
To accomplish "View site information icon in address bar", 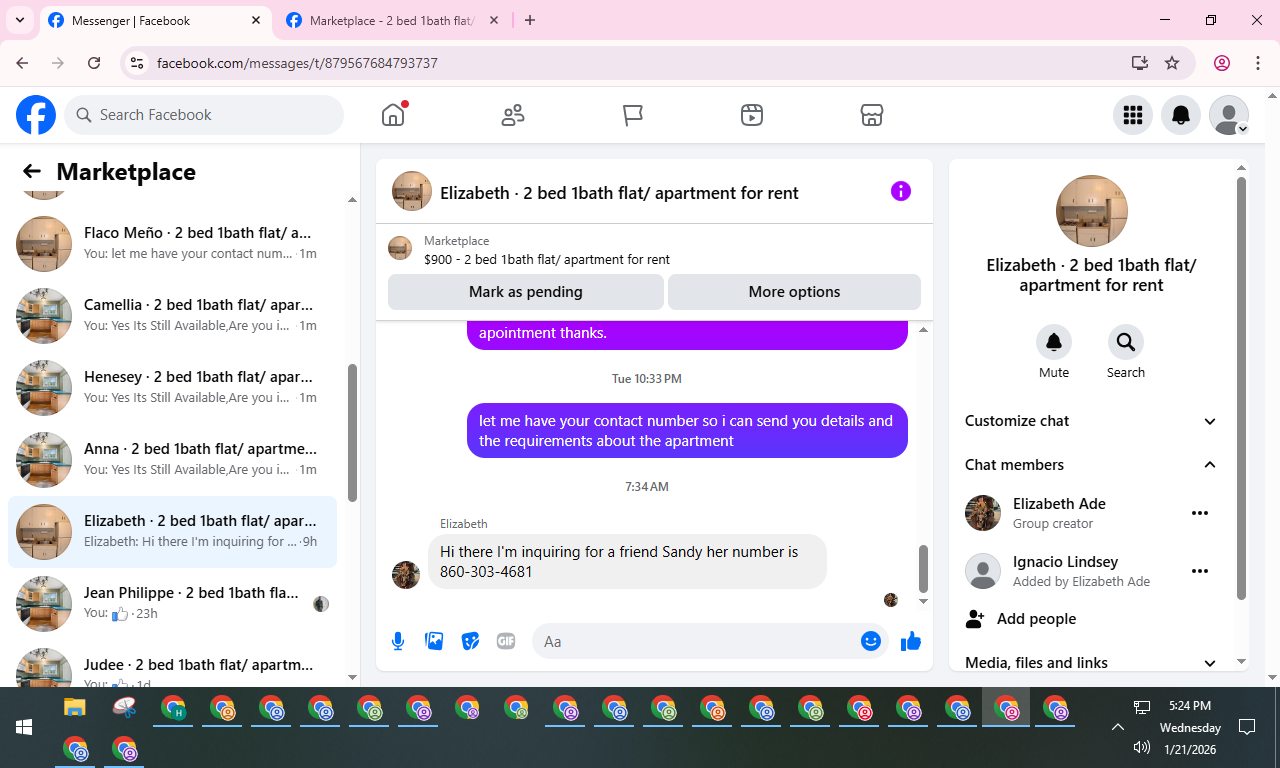I will 138,63.
